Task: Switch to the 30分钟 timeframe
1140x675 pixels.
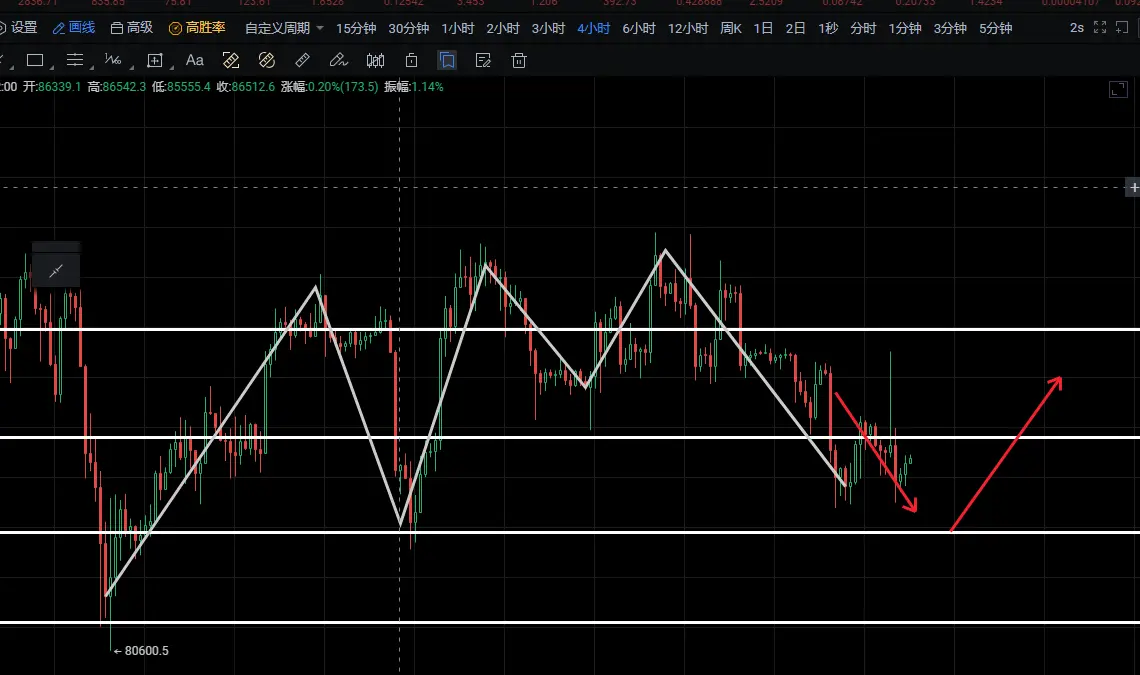Action: [x=409, y=28]
